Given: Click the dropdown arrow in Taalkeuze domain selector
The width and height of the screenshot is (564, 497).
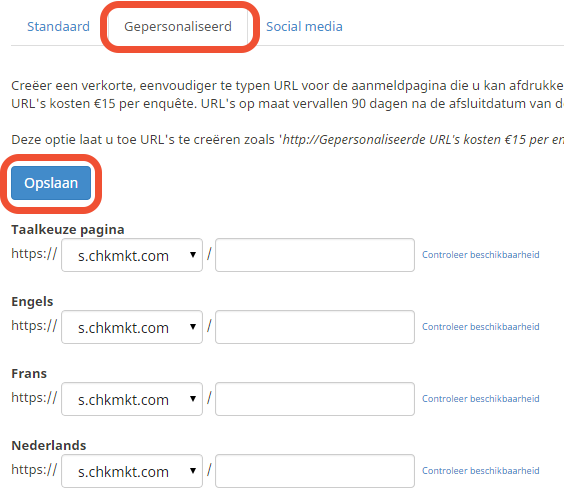Looking at the screenshot, I should coord(193,255).
